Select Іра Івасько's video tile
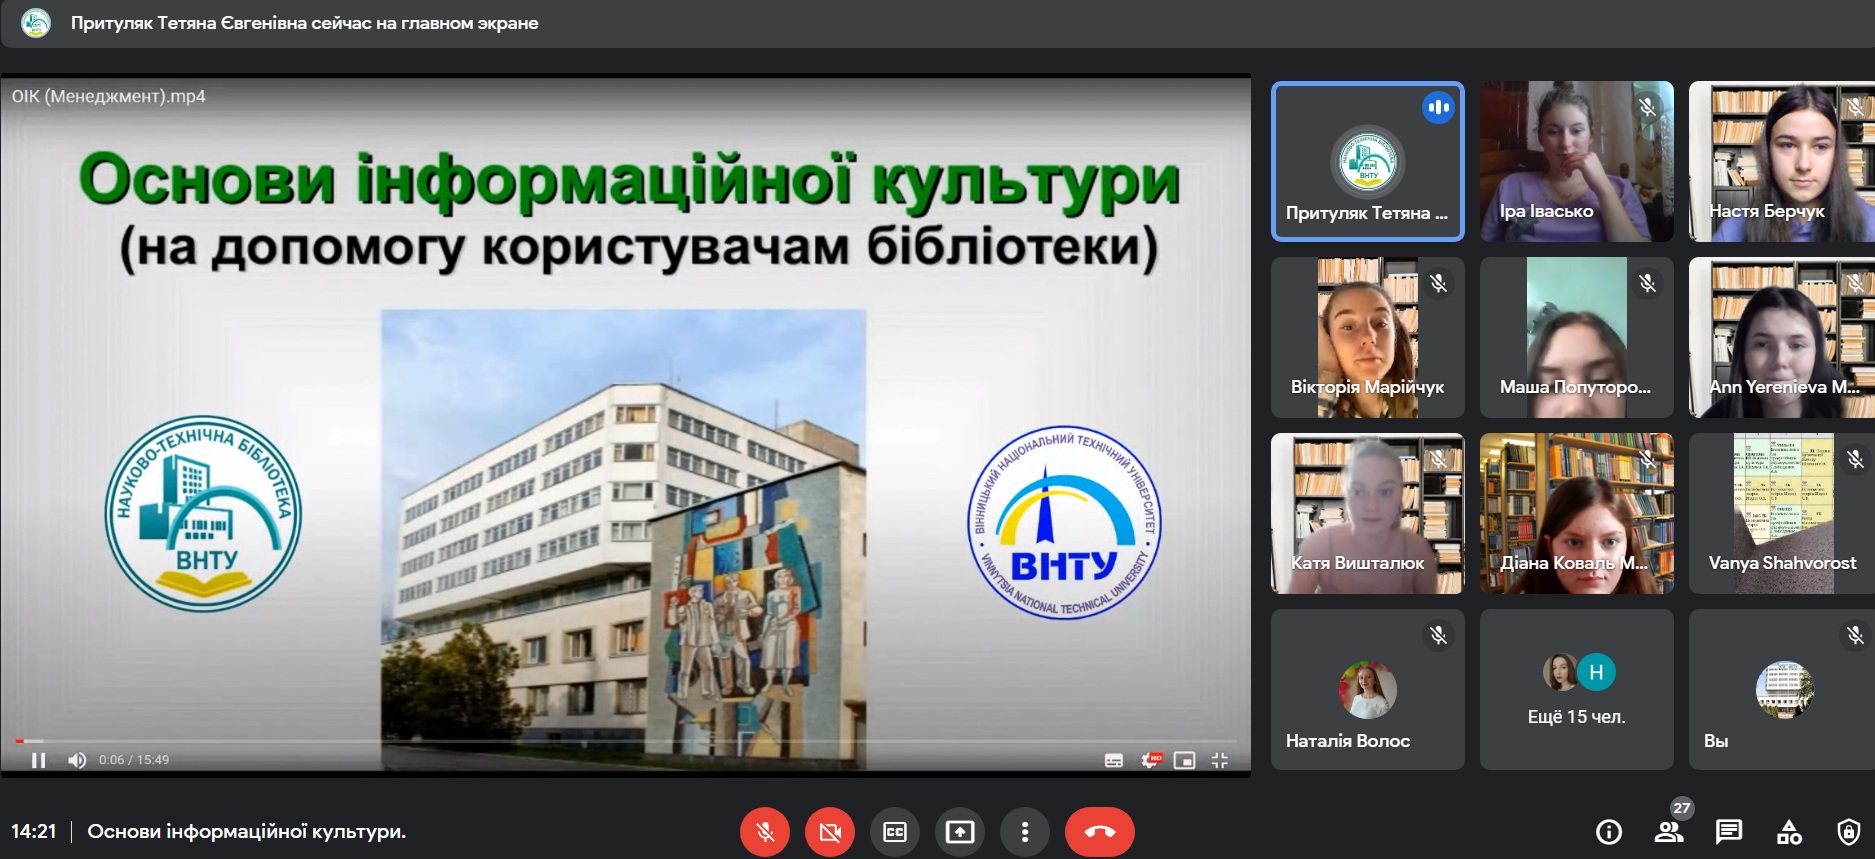 tap(1577, 162)
